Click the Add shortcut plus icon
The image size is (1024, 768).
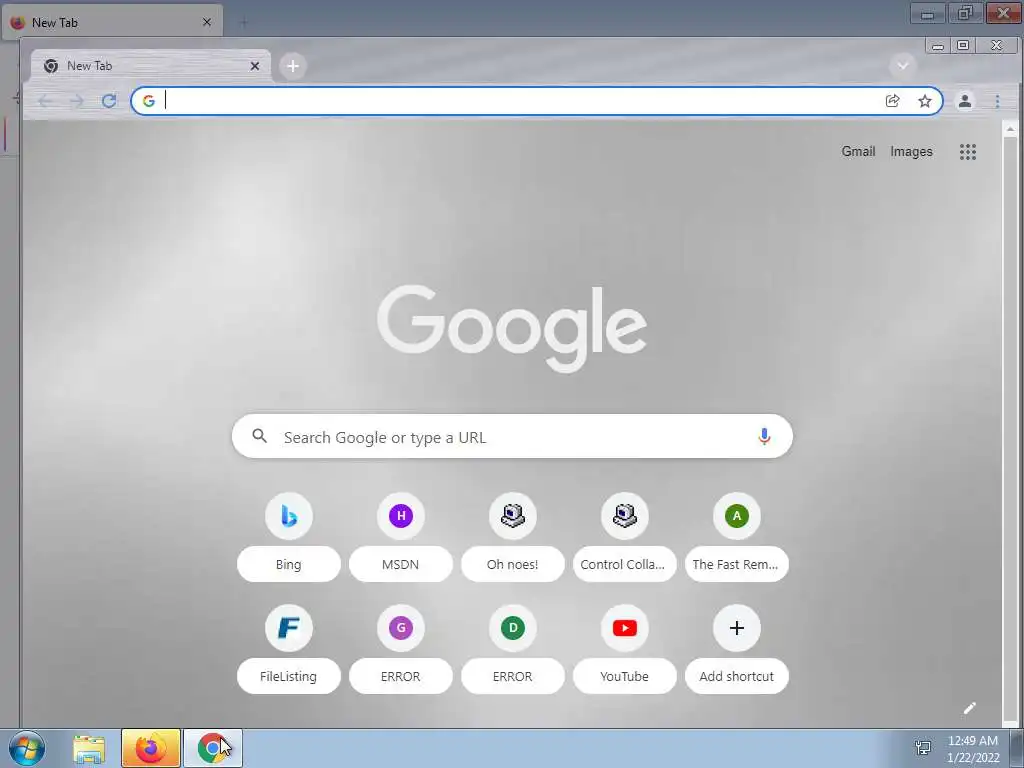point(737,628)
